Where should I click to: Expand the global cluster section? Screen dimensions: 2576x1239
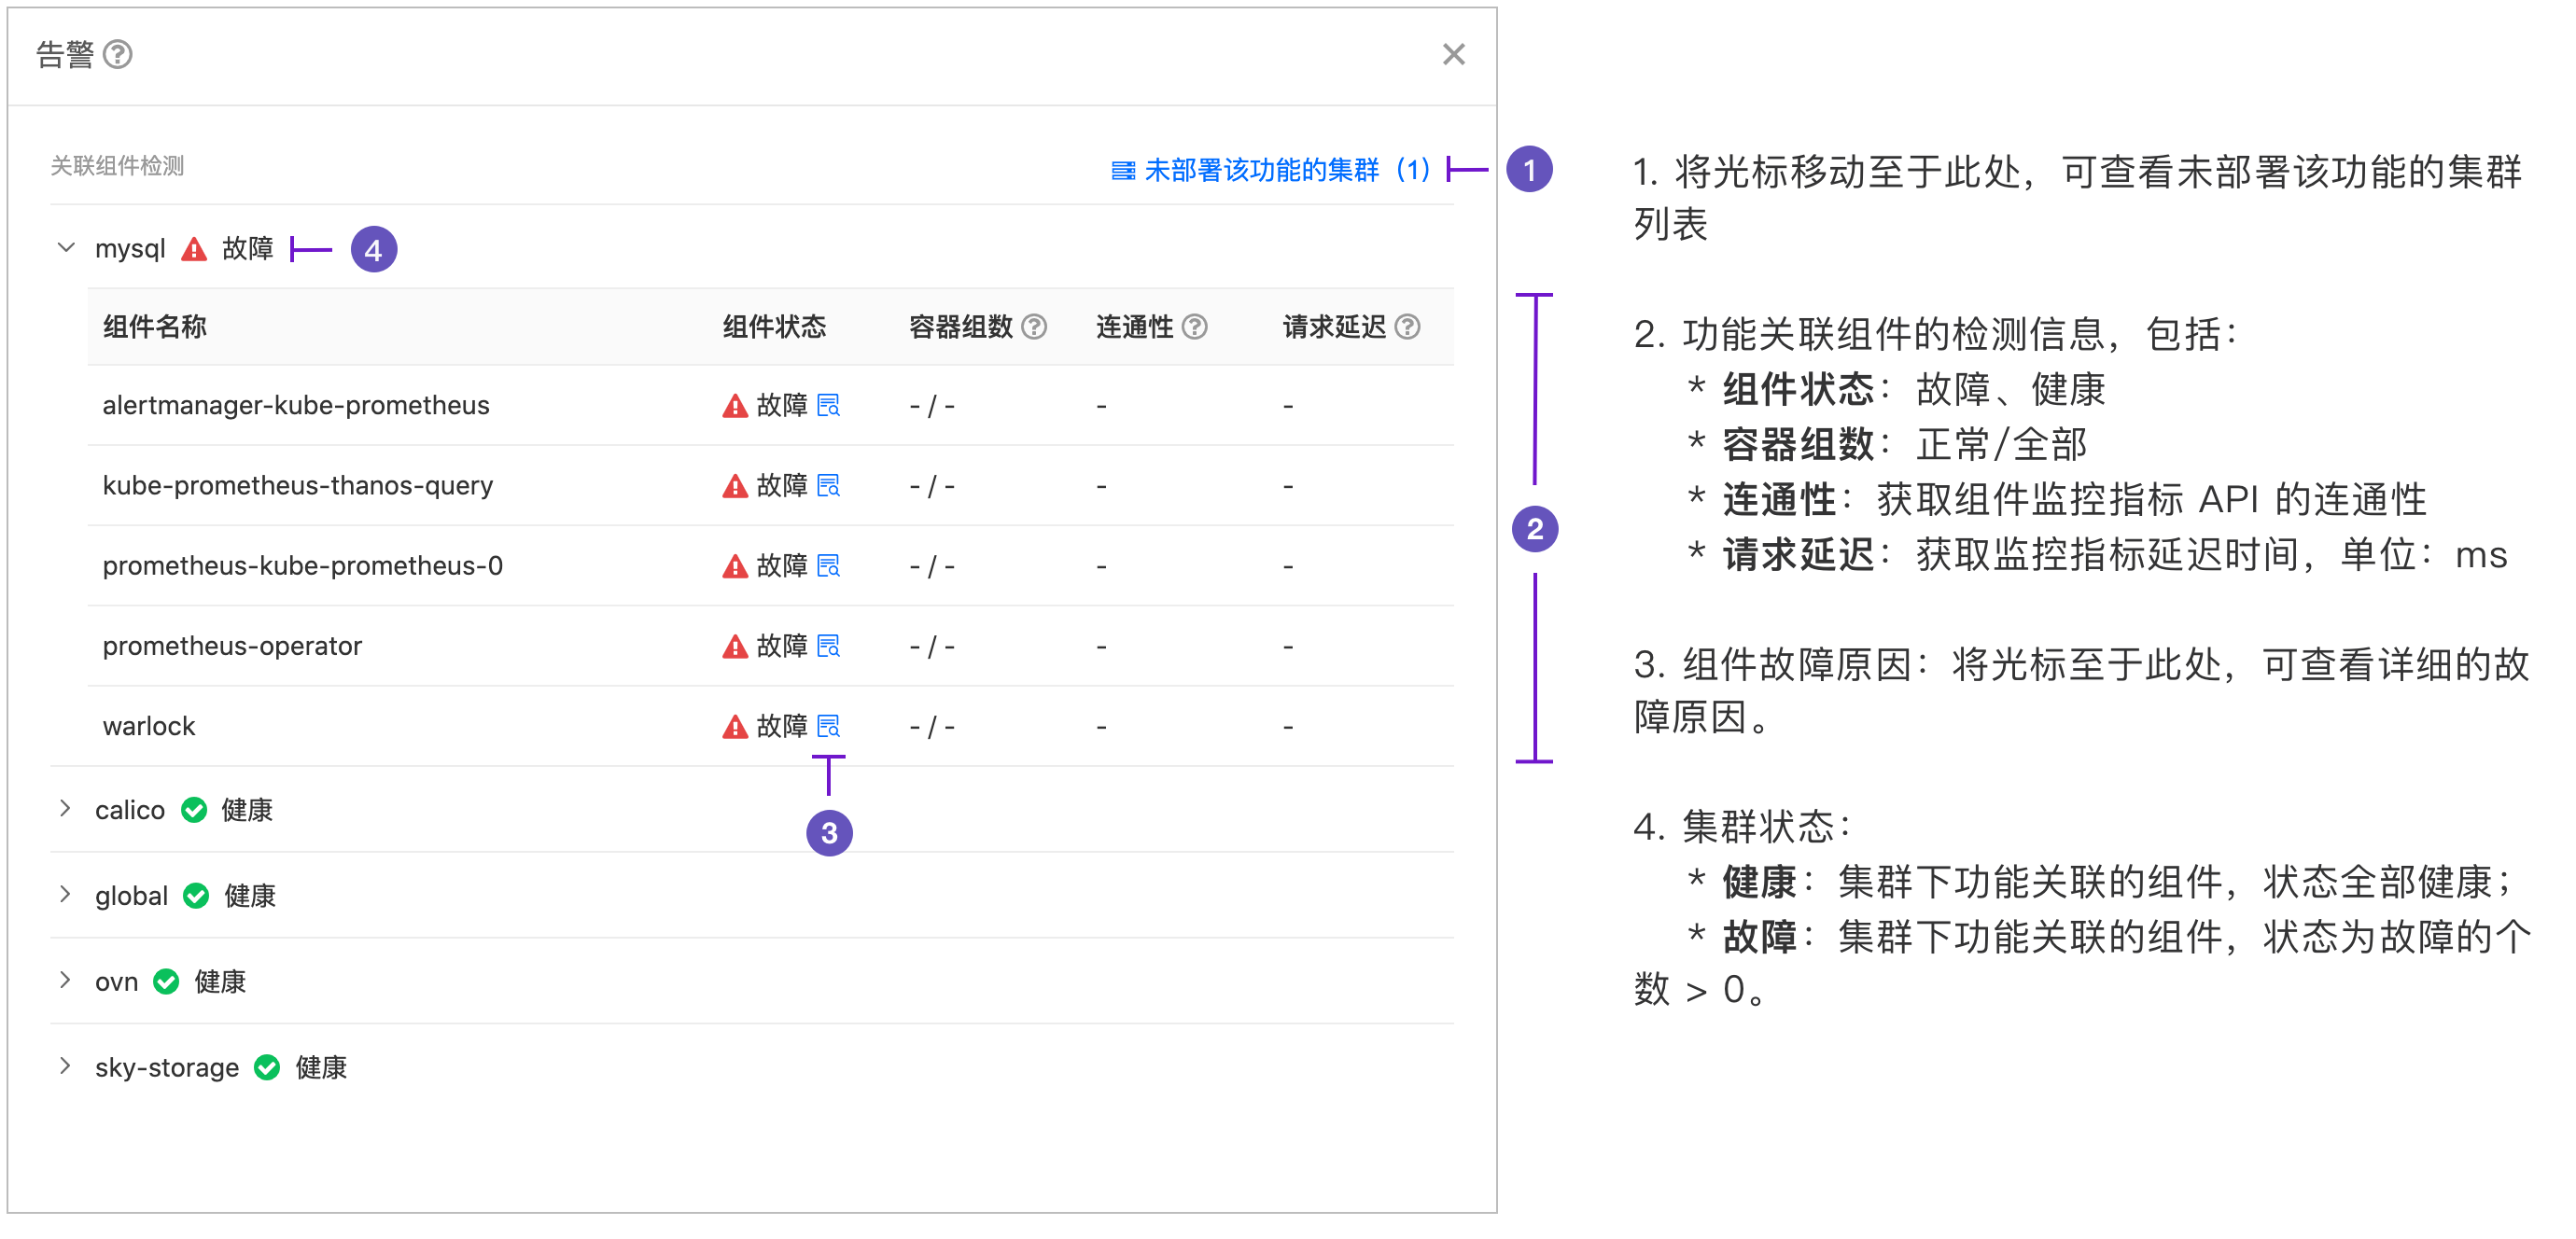pyautogui.click(x=66, y=894)
